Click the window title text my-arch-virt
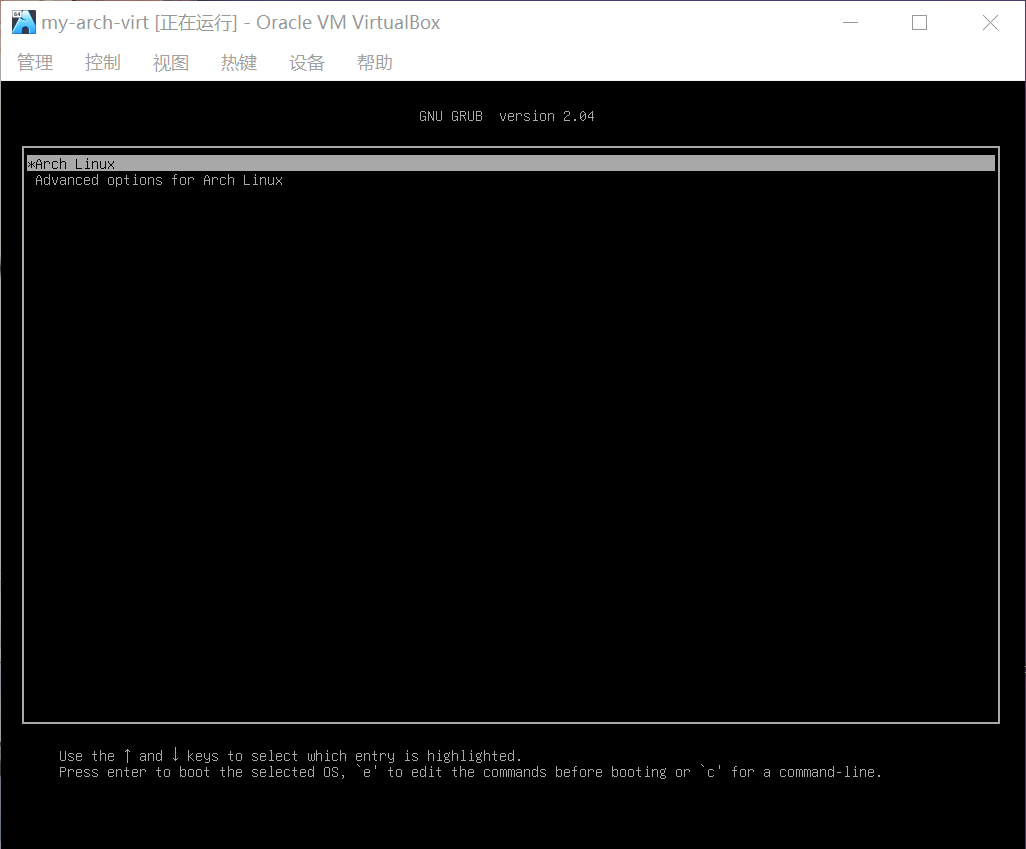Viewport: 1026px width, 849px height. (95, 22)
